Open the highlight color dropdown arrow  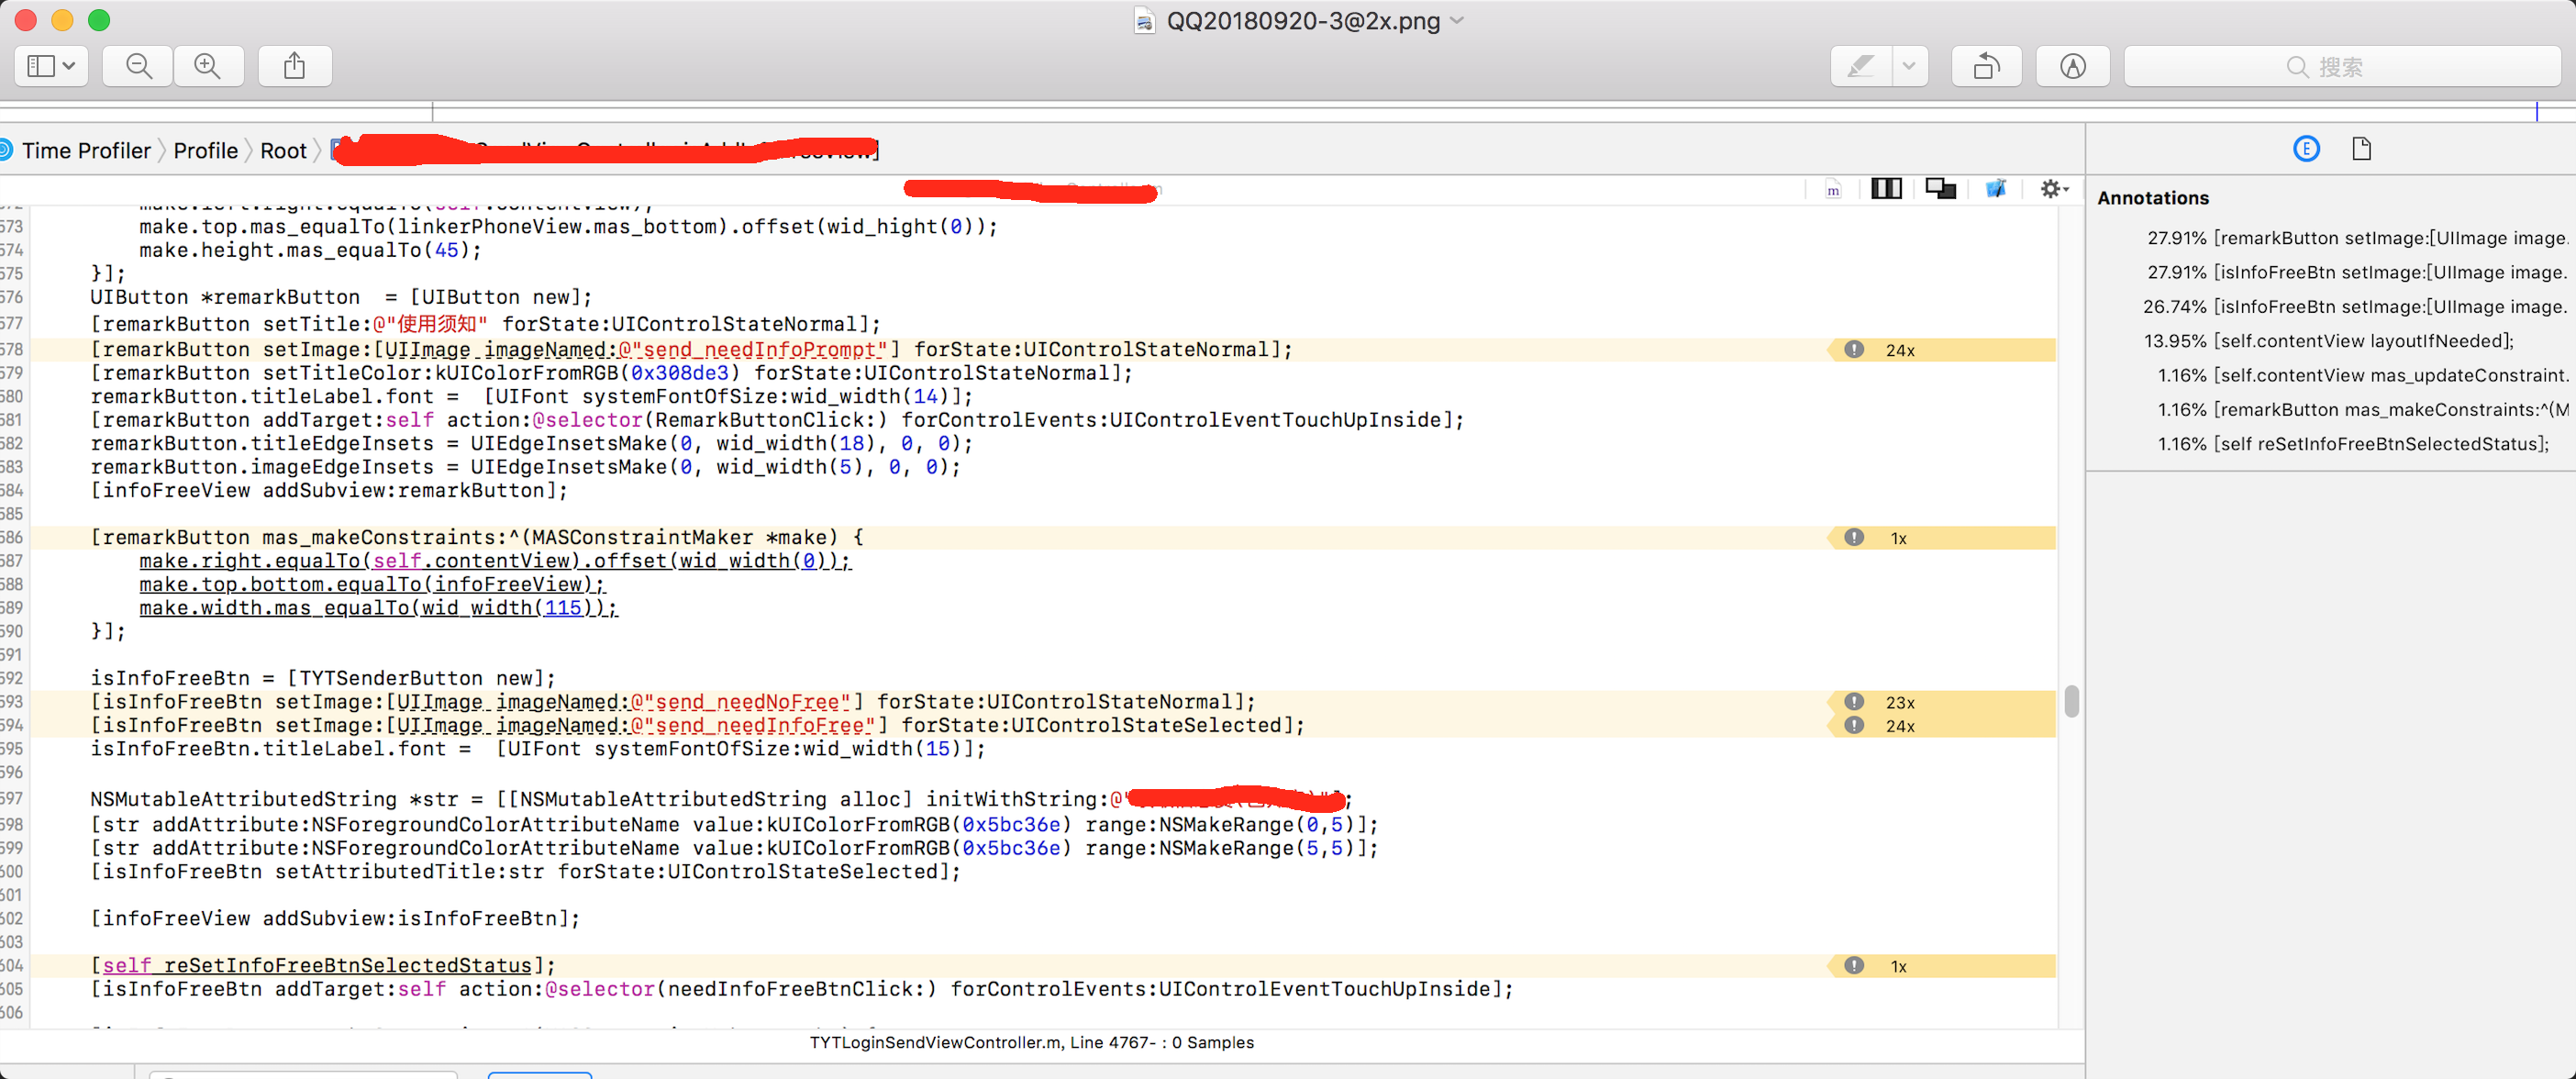[1909, 66]
